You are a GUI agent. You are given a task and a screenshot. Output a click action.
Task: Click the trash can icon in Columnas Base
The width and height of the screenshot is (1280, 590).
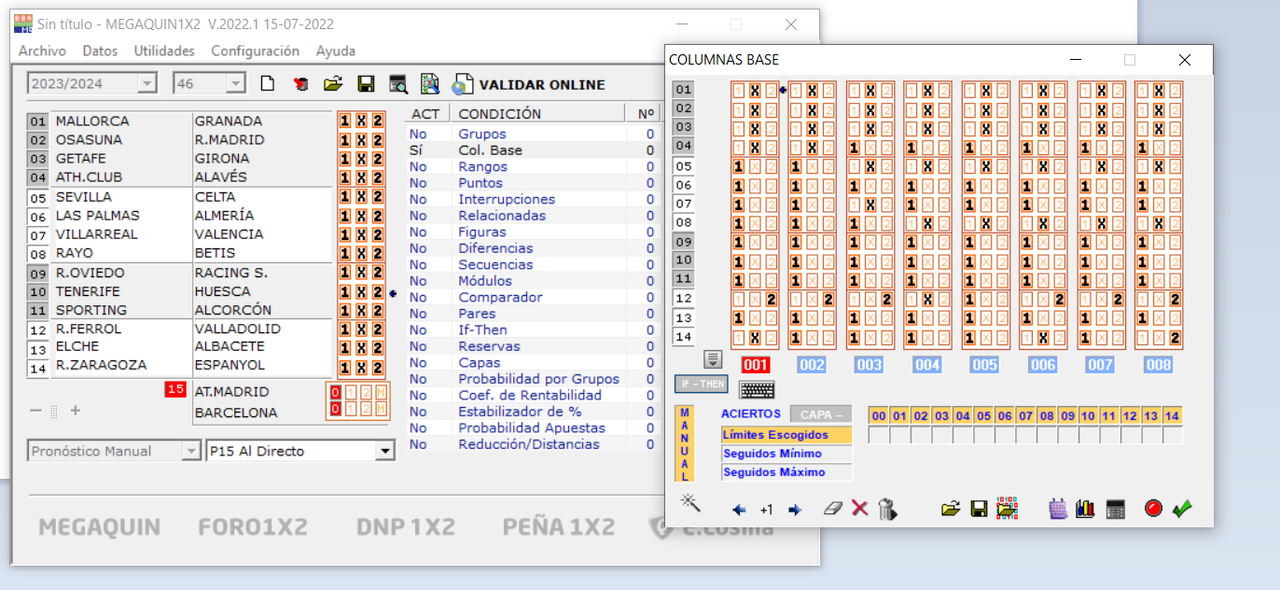pos(887,509)
